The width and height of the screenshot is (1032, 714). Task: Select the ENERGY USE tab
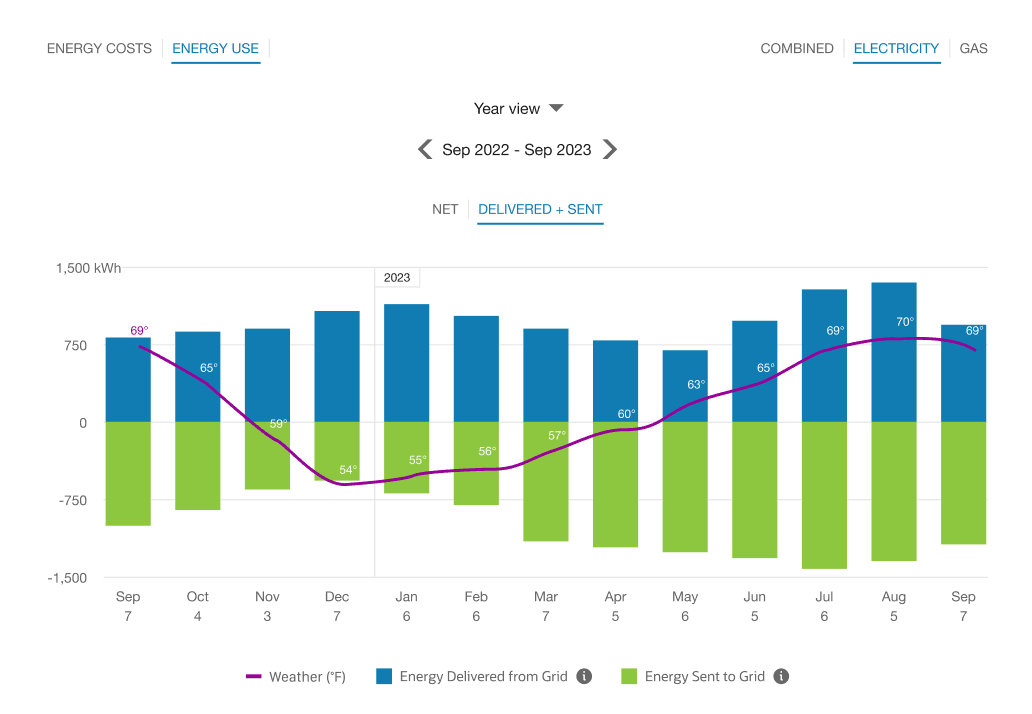pyautogui.click(x=215, y=48)
